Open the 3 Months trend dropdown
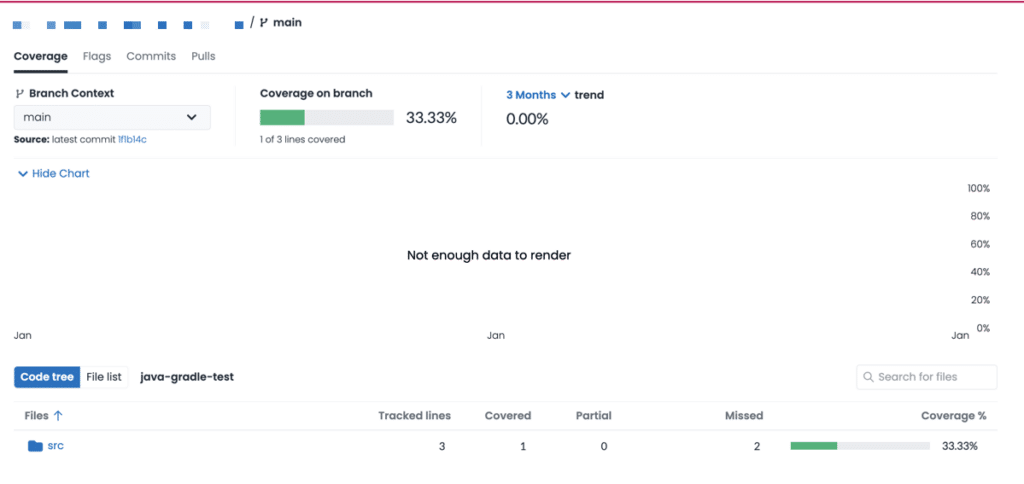 point(538,95)
